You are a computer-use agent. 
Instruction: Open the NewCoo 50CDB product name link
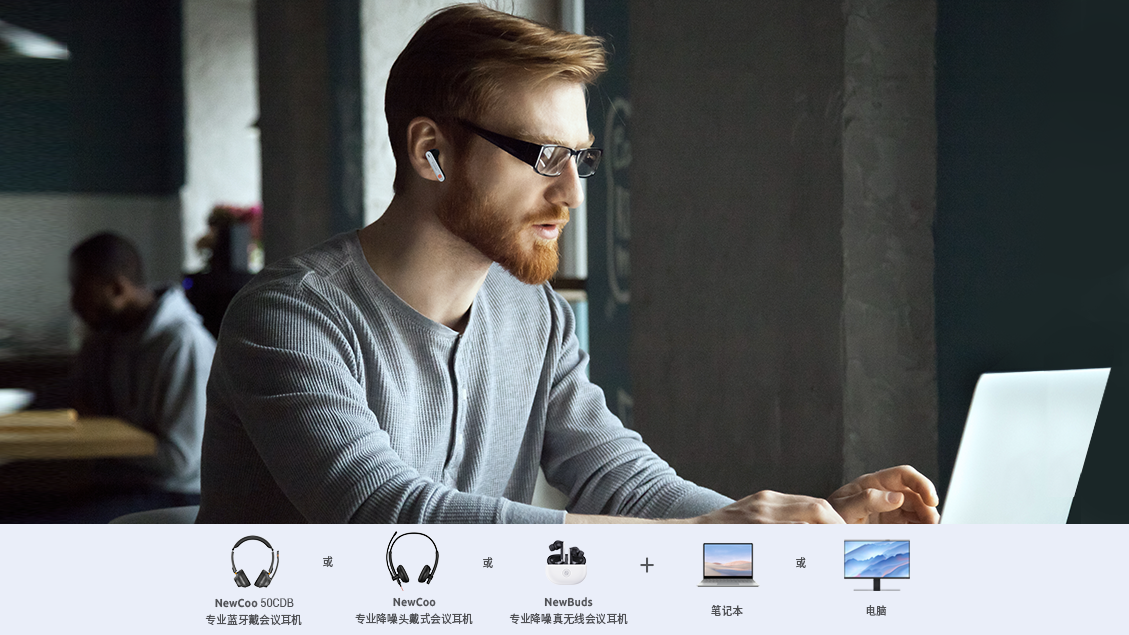[x=254, y=603]
